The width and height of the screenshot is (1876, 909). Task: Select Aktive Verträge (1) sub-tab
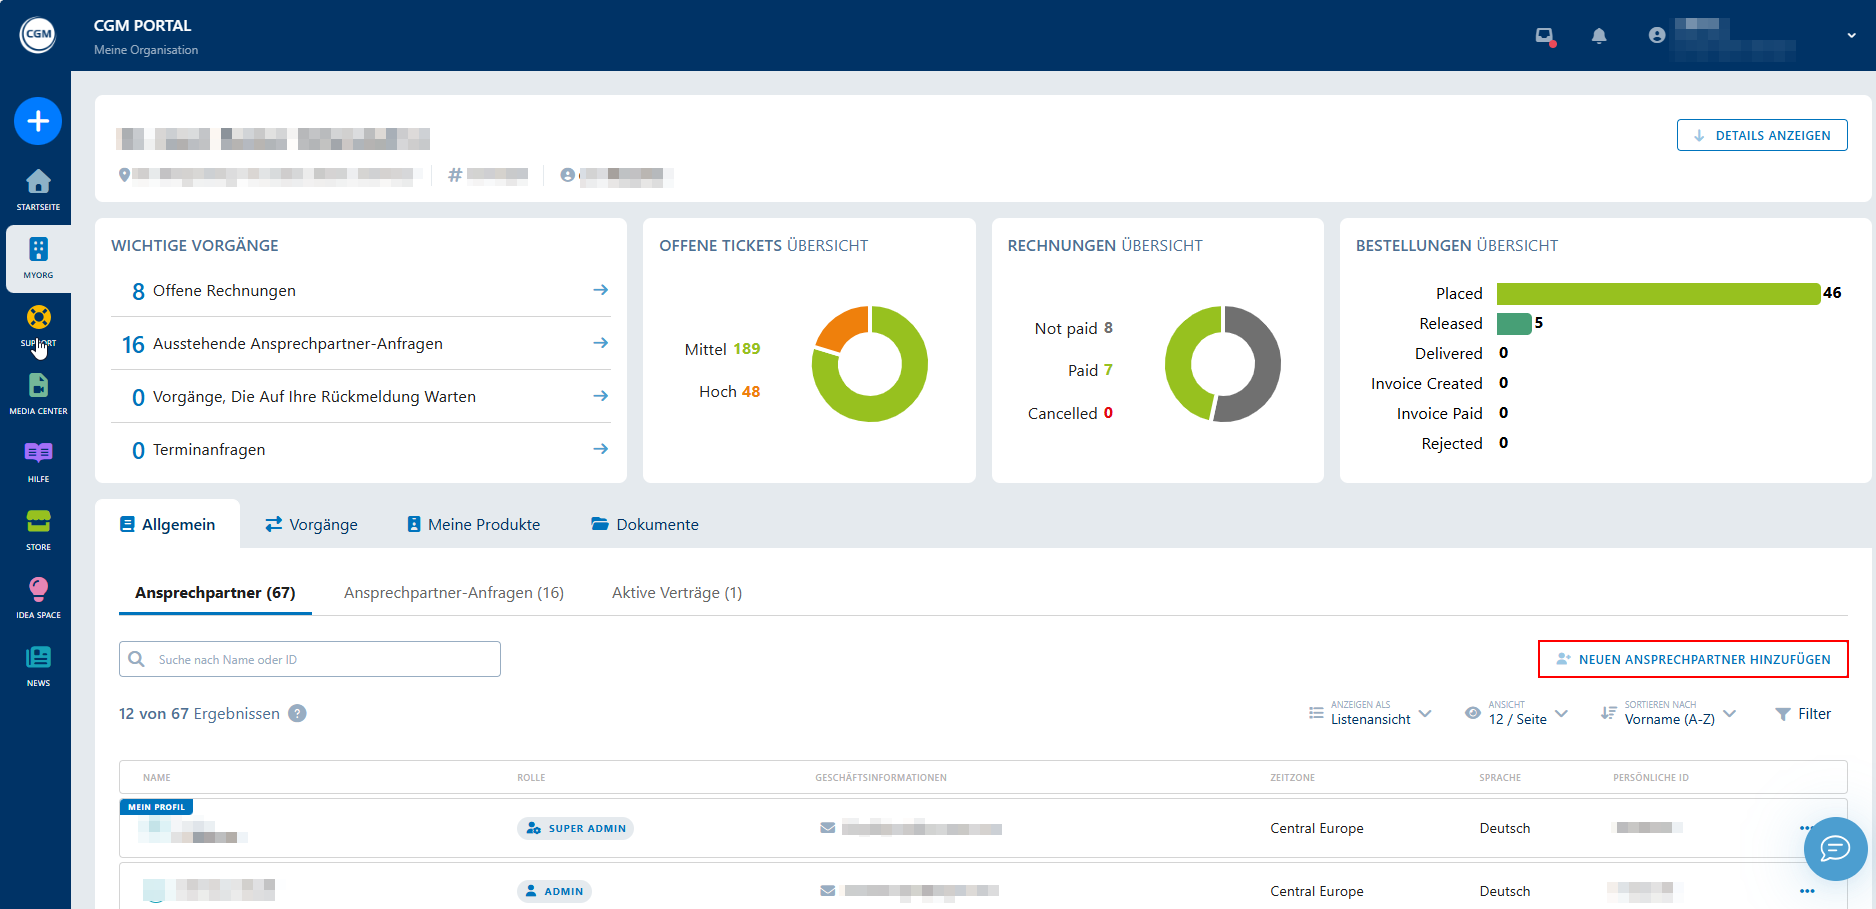click(x=677, y=593)
